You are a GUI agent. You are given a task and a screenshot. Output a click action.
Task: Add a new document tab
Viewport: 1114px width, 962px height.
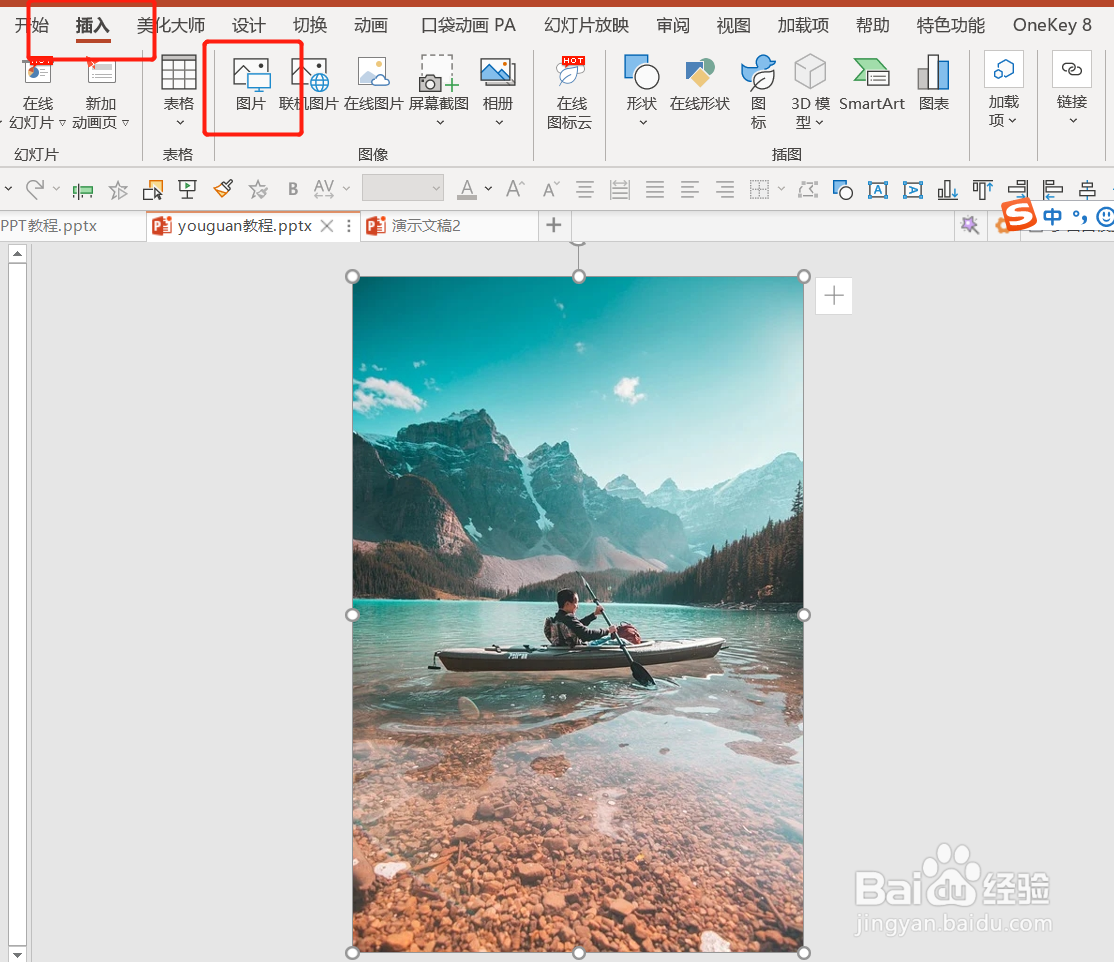tap(554, 225)
